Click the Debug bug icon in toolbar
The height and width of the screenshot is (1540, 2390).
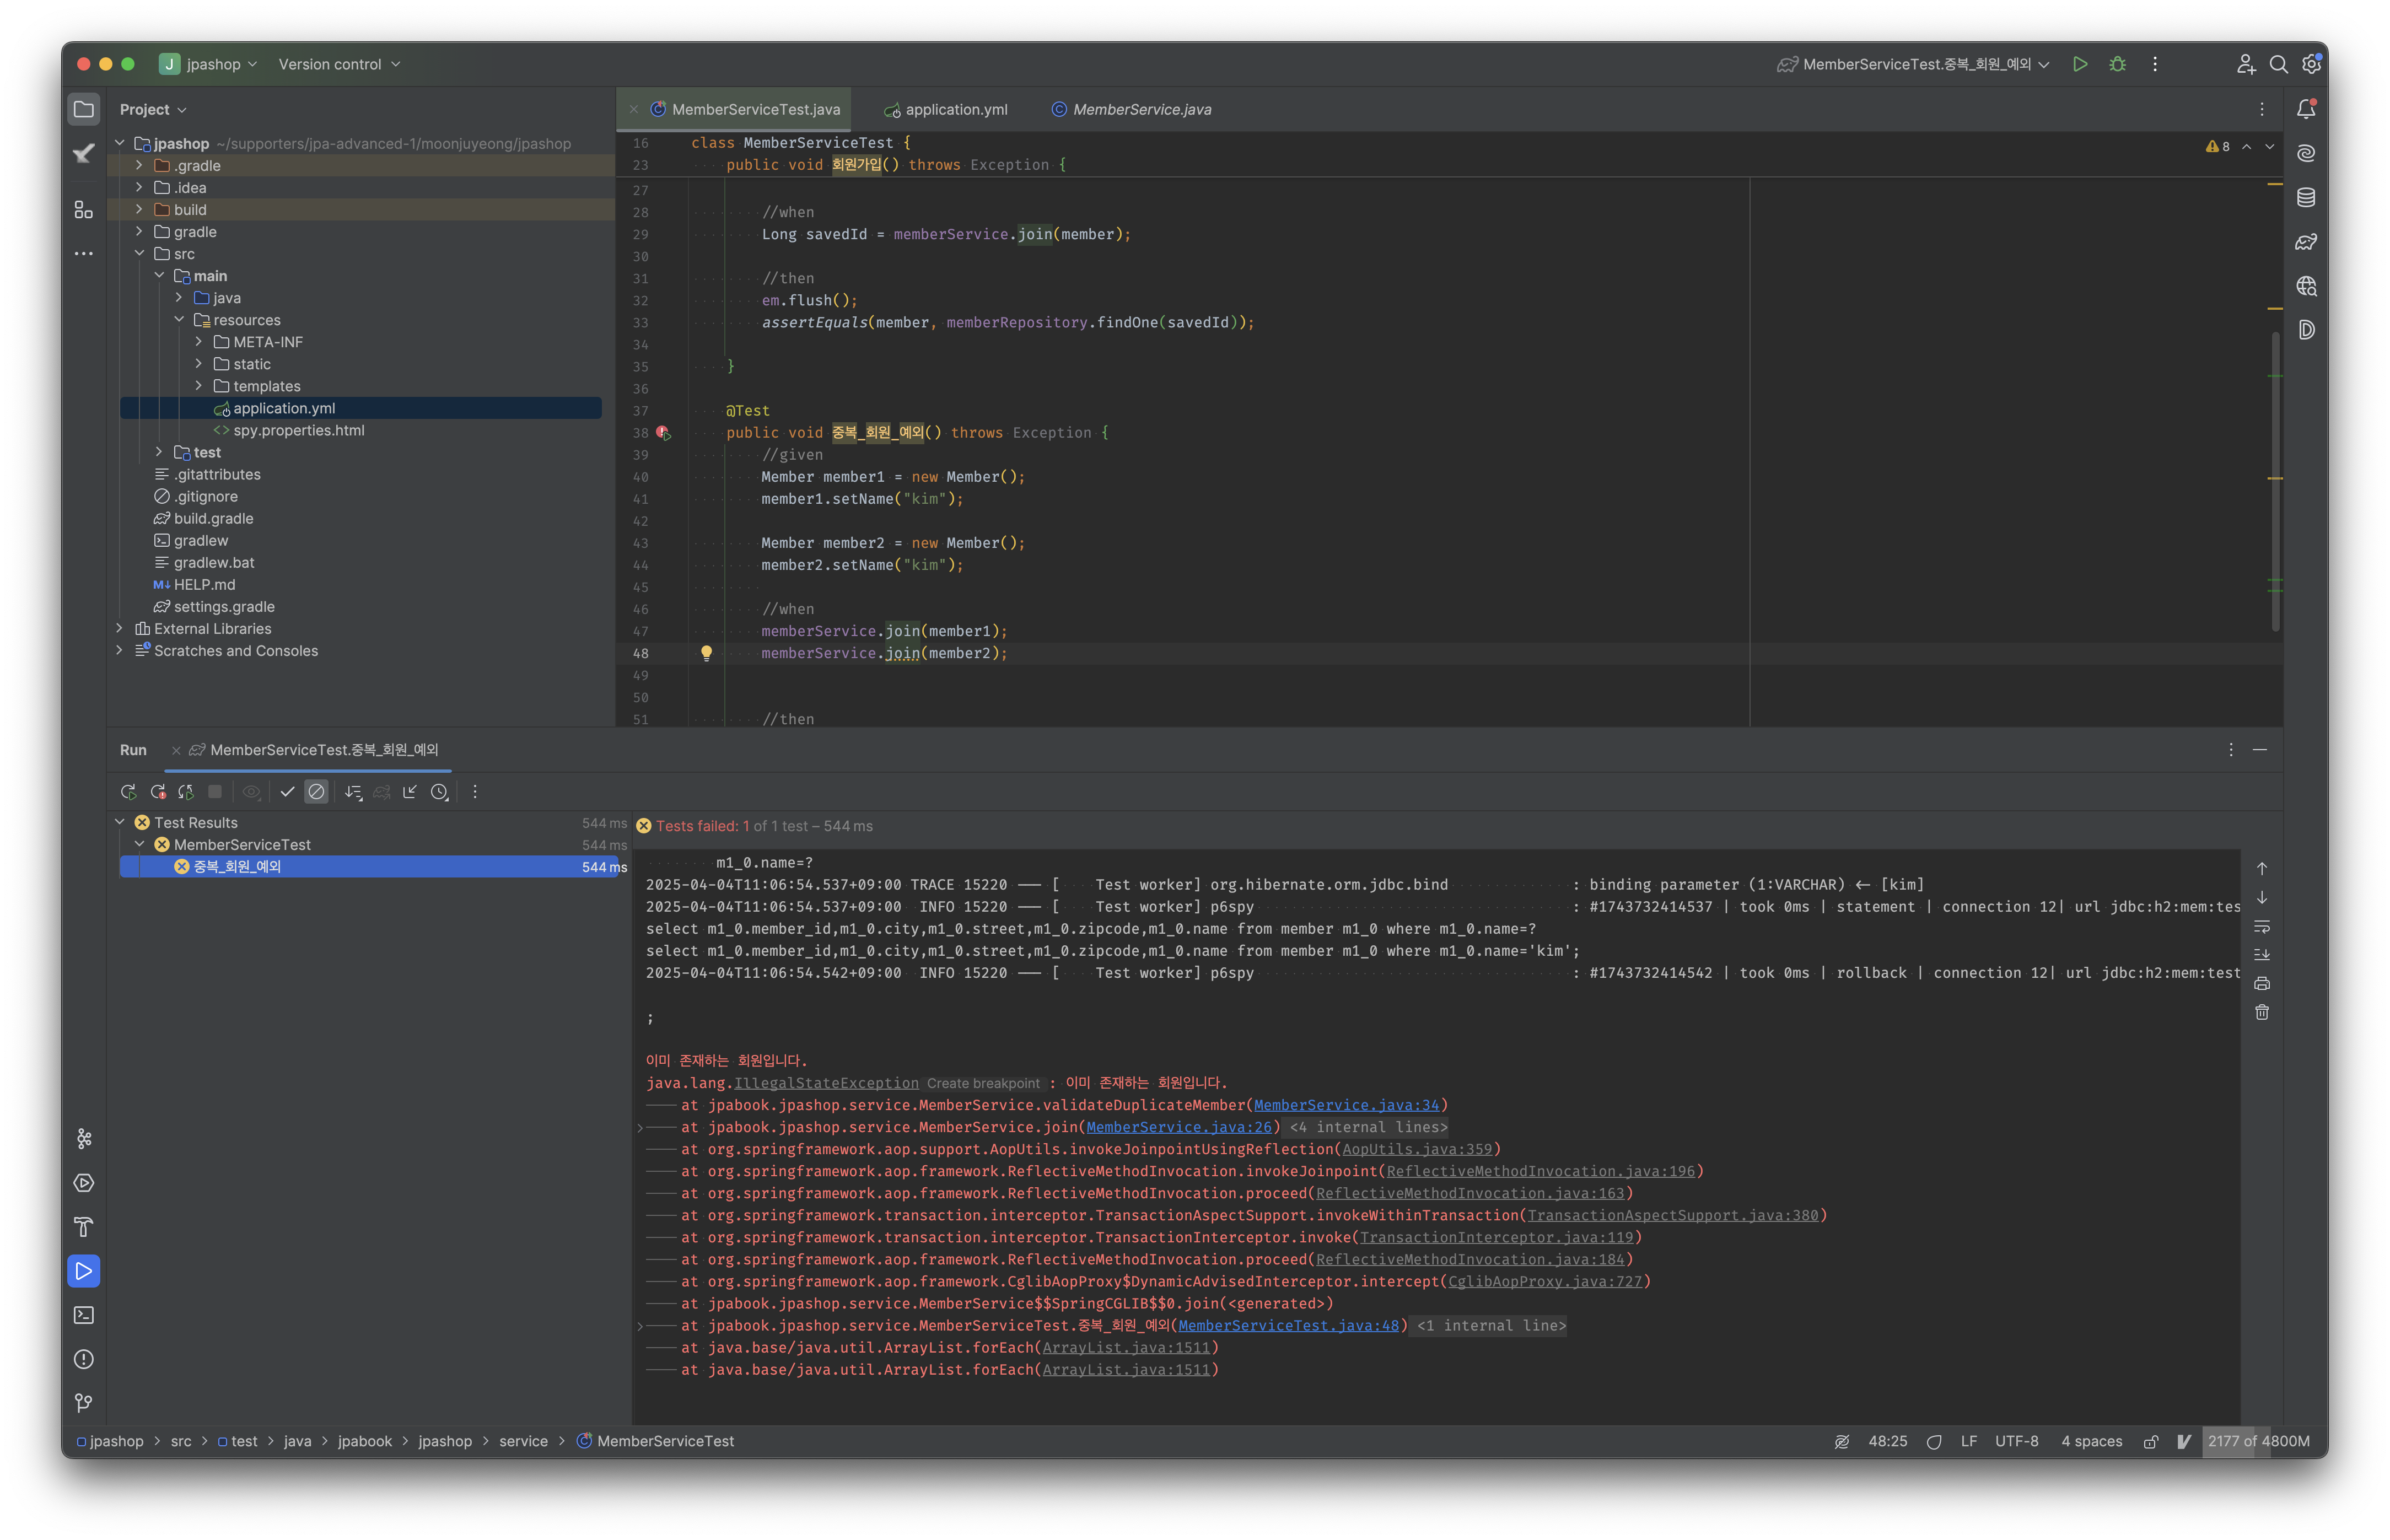2118,64
